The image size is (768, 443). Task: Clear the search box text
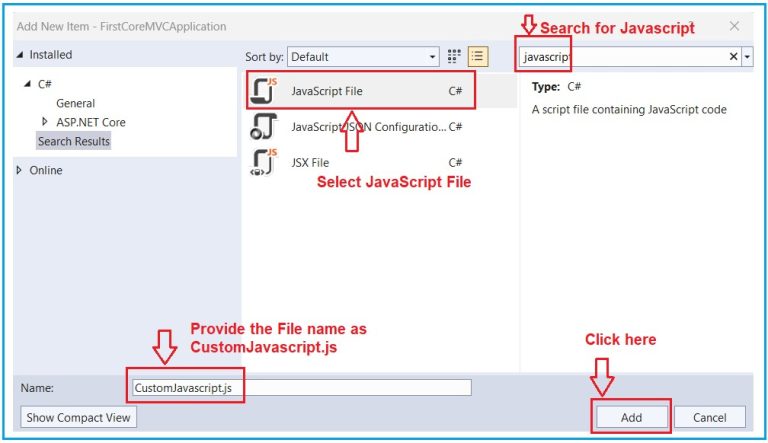pyautogui.click(x=733, y=57)
